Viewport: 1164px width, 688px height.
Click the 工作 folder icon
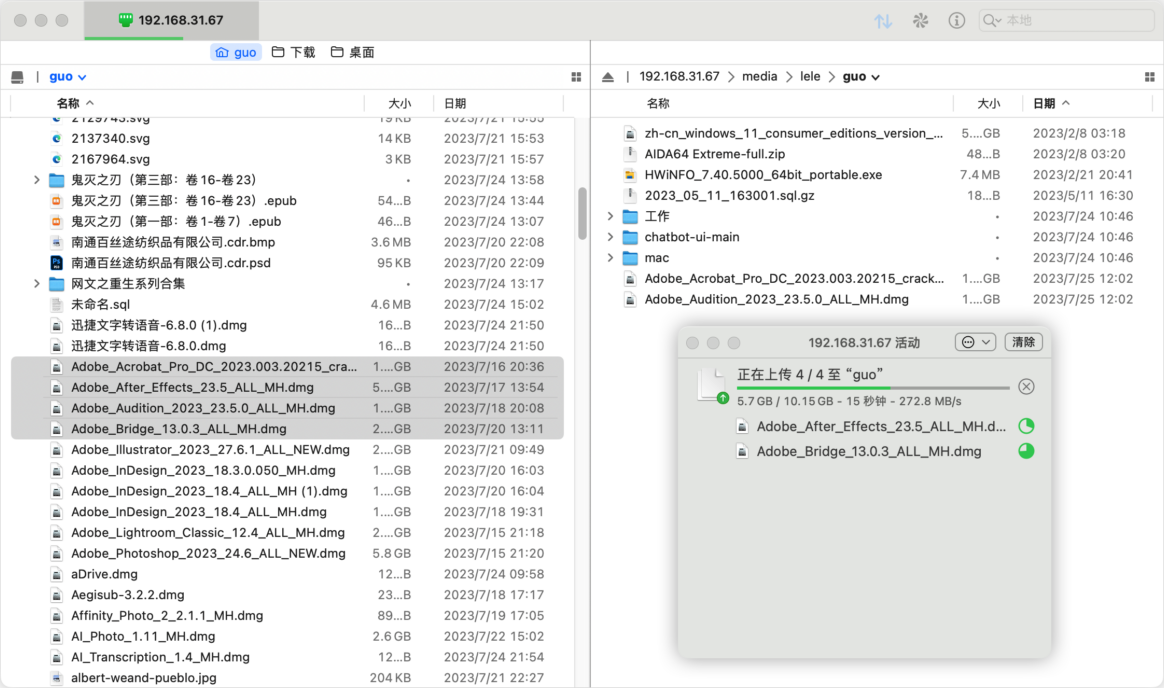(630, 217)
